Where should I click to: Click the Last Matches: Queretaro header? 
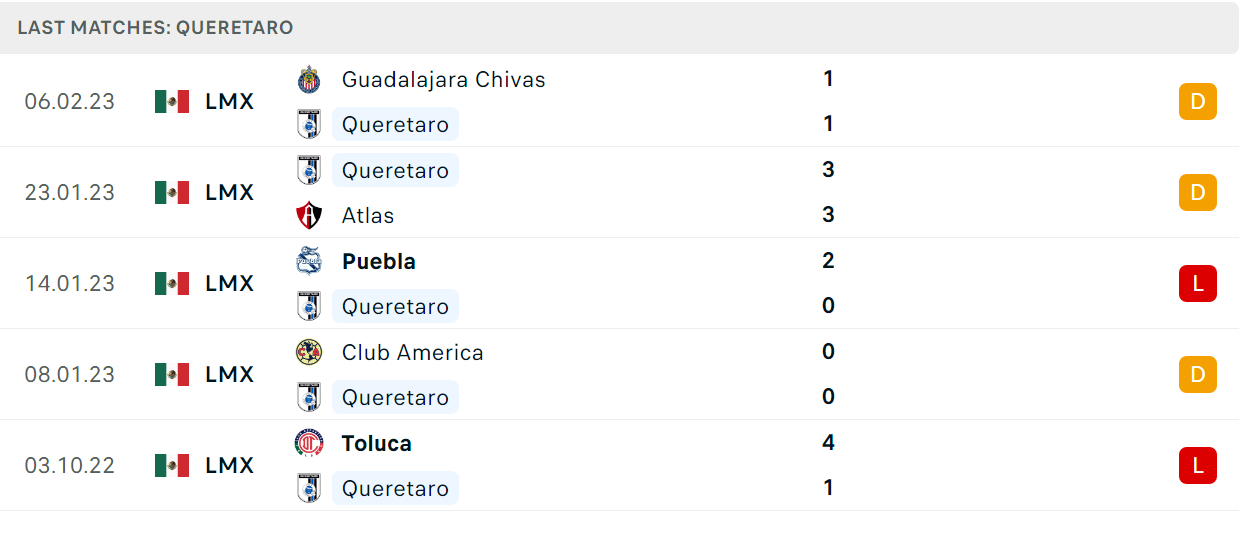[155, 27]
